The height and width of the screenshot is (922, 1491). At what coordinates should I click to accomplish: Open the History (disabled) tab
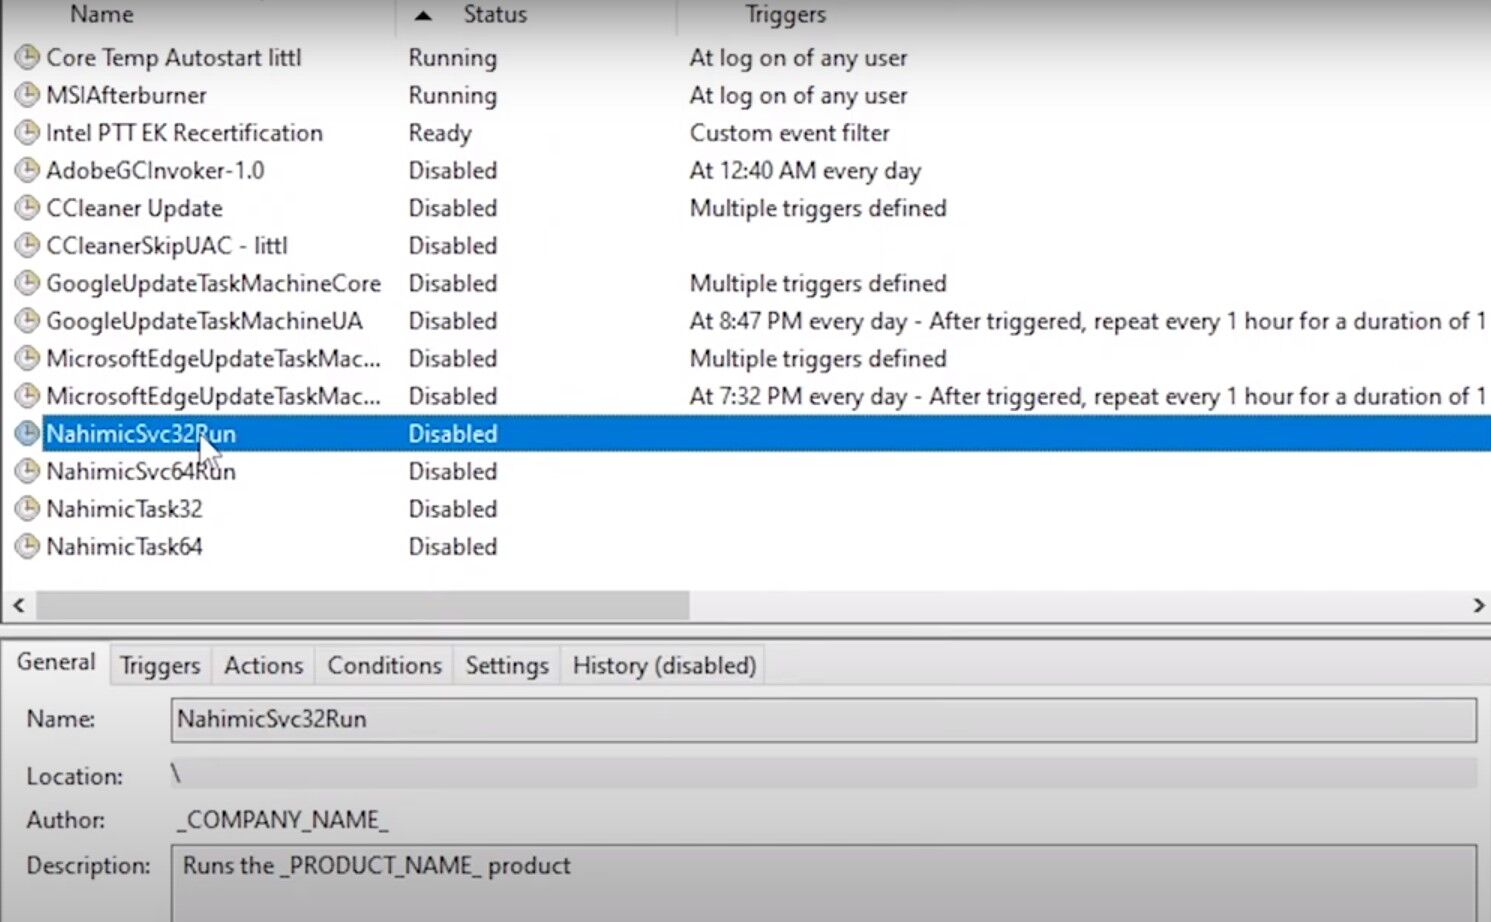pyautogui.click(x=664, y=666)
